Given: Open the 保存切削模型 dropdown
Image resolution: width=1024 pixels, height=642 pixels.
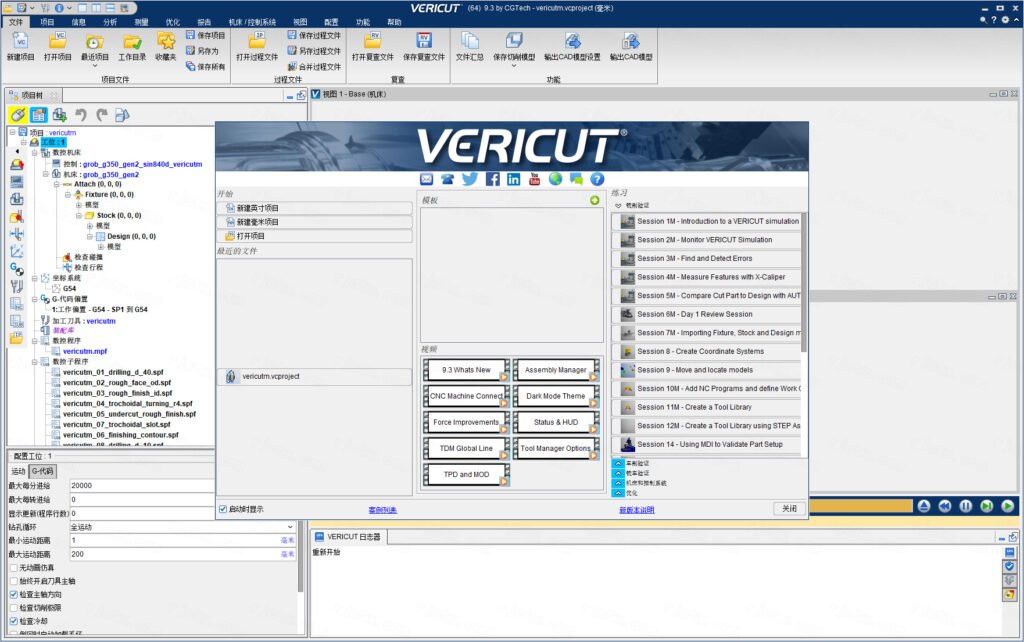Looking at the screenshot, I should coord(514,66).
